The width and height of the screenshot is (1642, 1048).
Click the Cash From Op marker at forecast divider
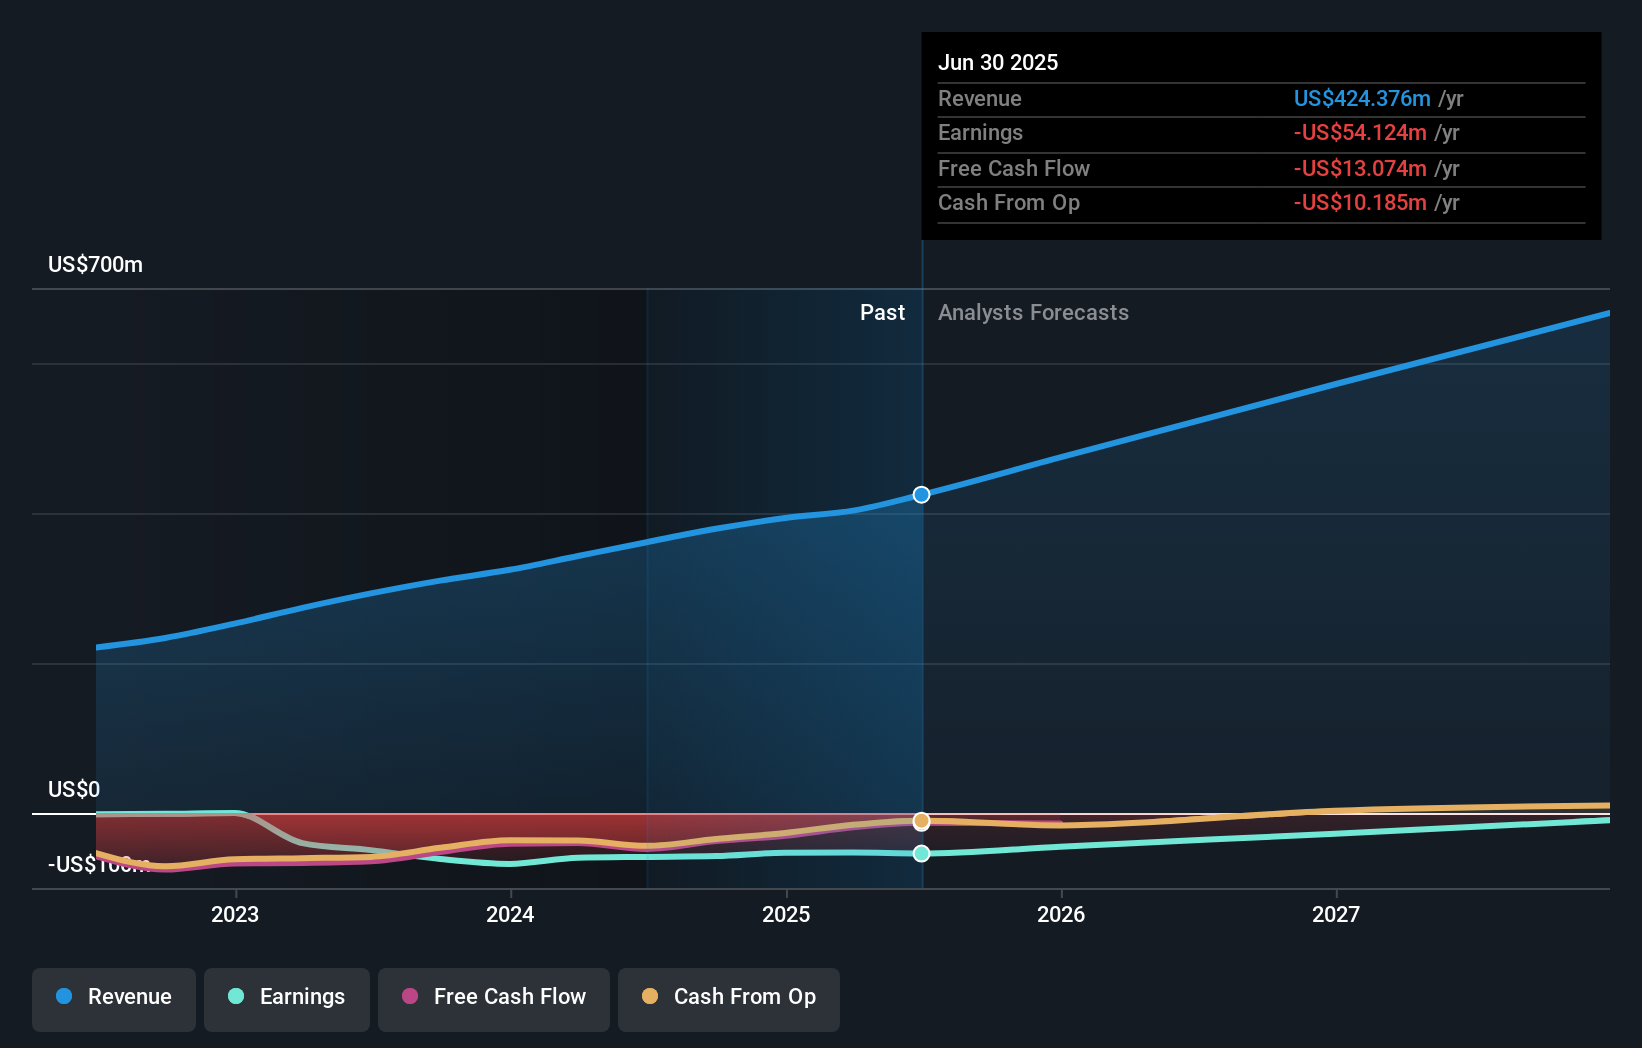921,821
